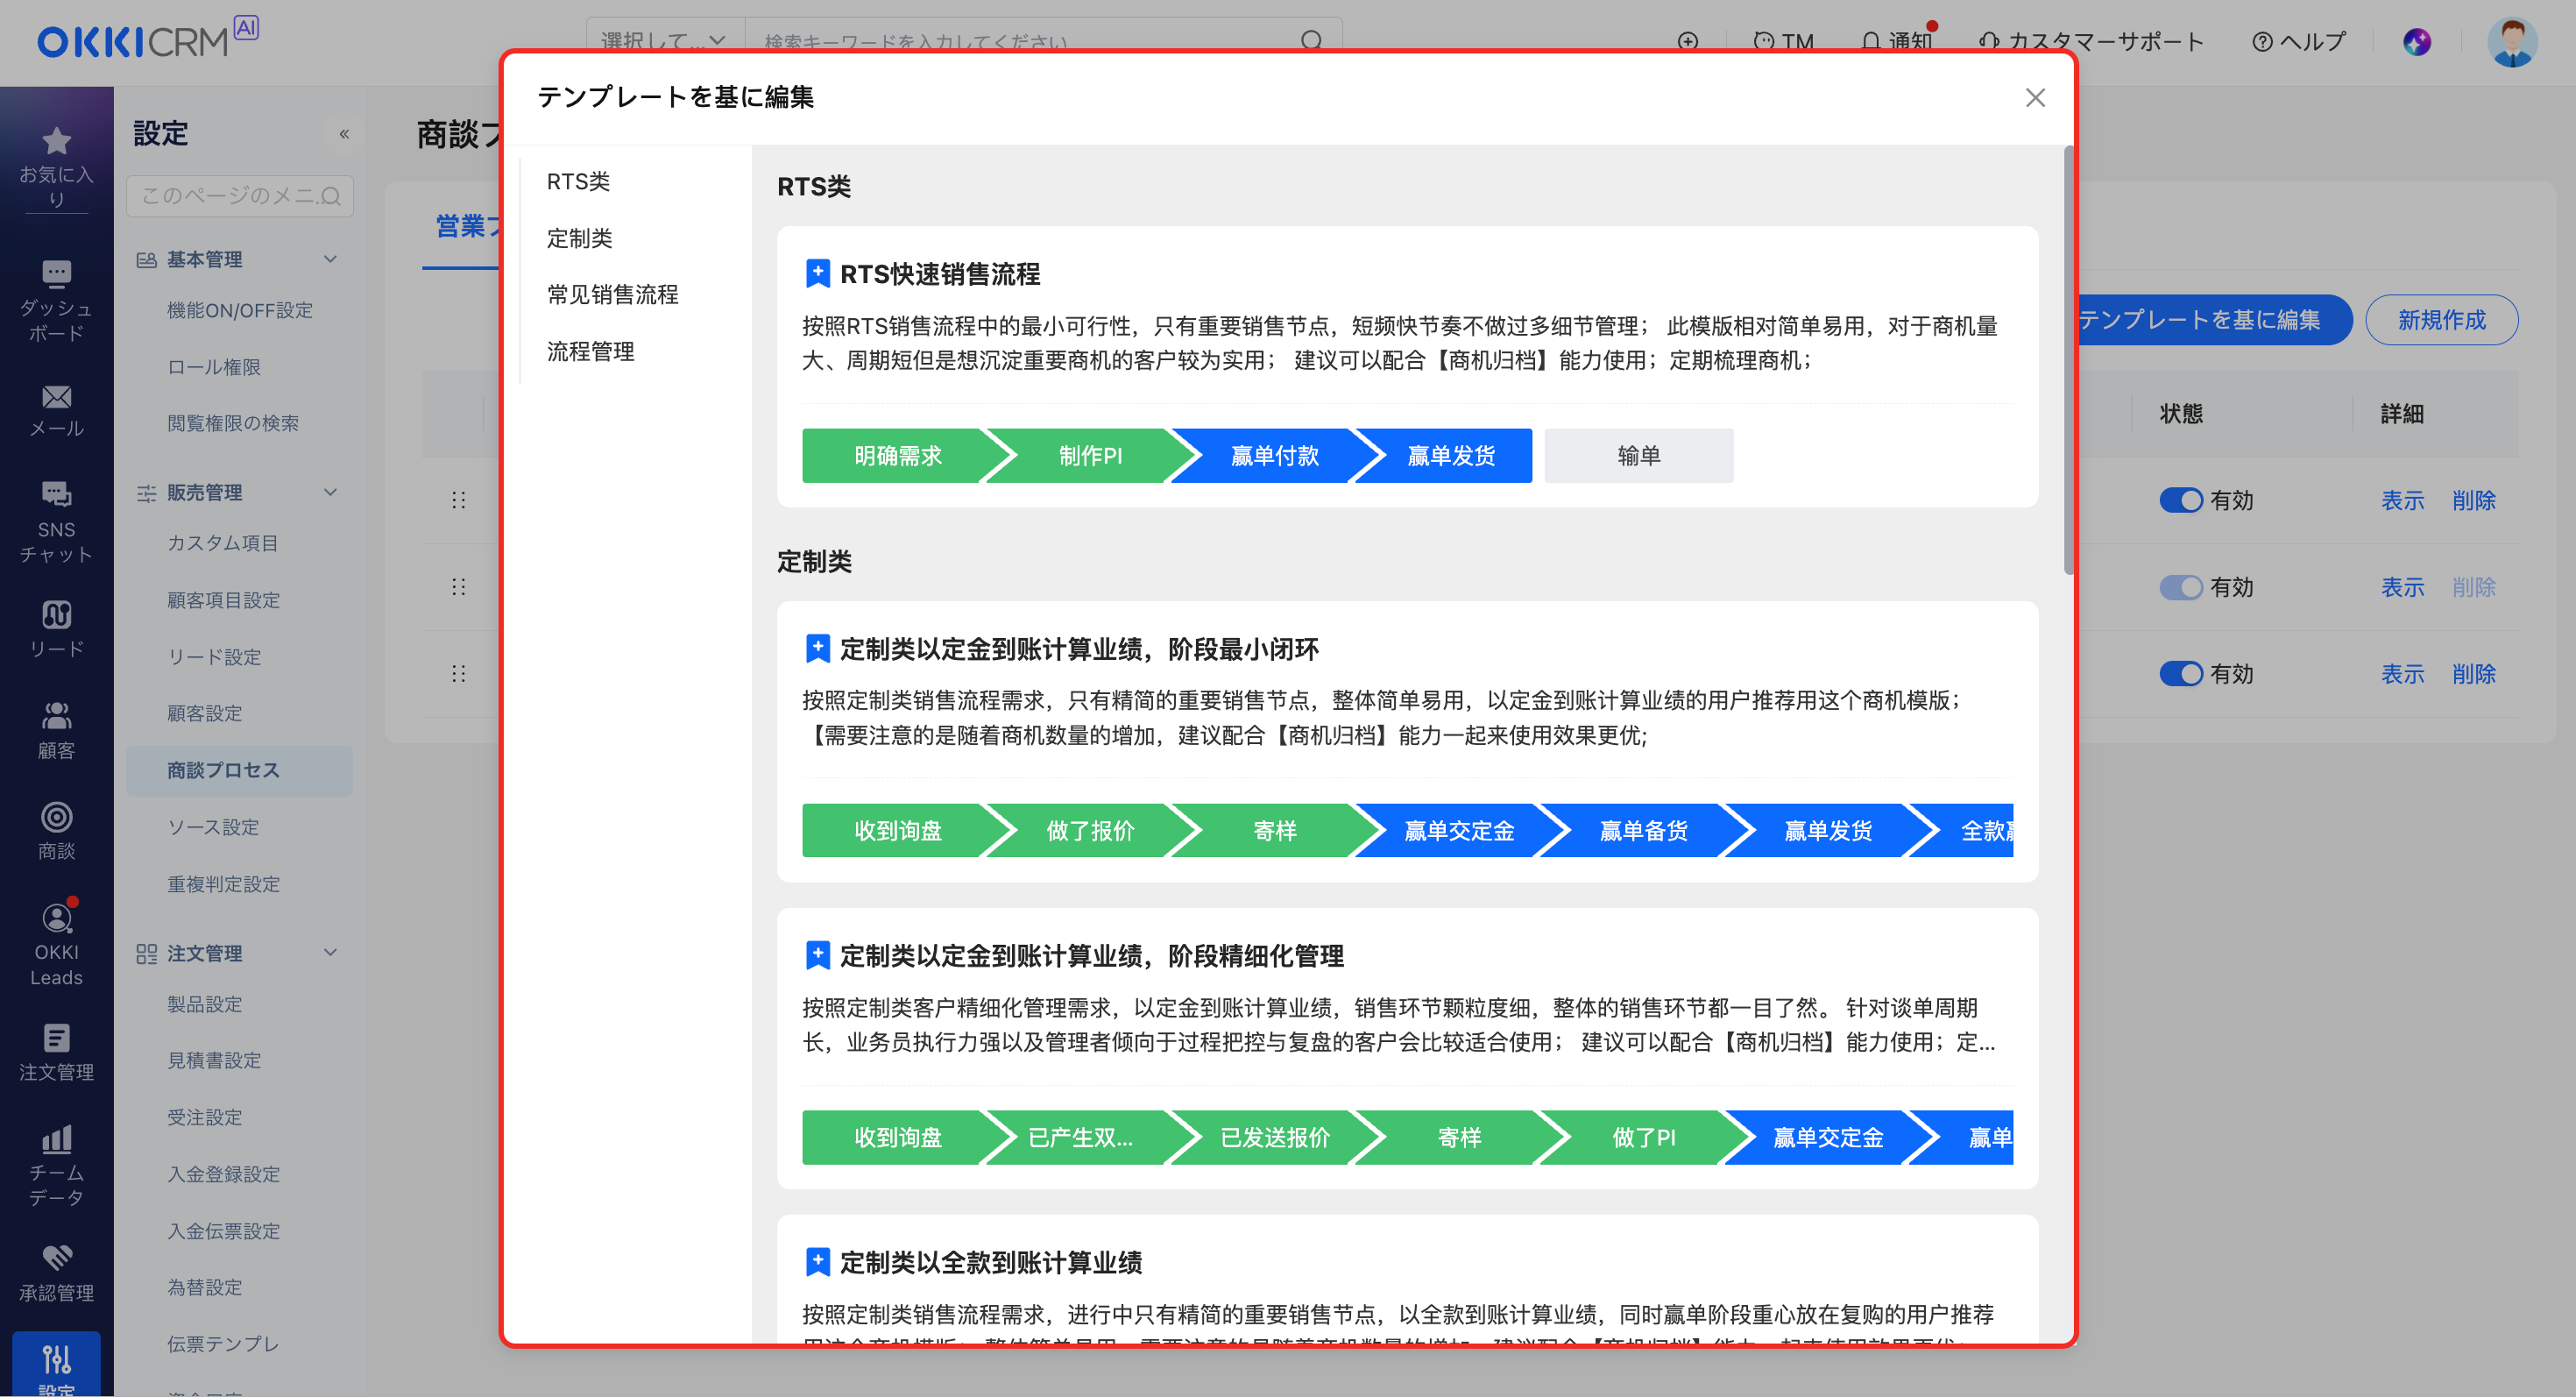Open the Help (ヘルプ) question icon
Image resolution: width=2576 pixels, height=1397 pixels.
click(x=2298, y=41)
